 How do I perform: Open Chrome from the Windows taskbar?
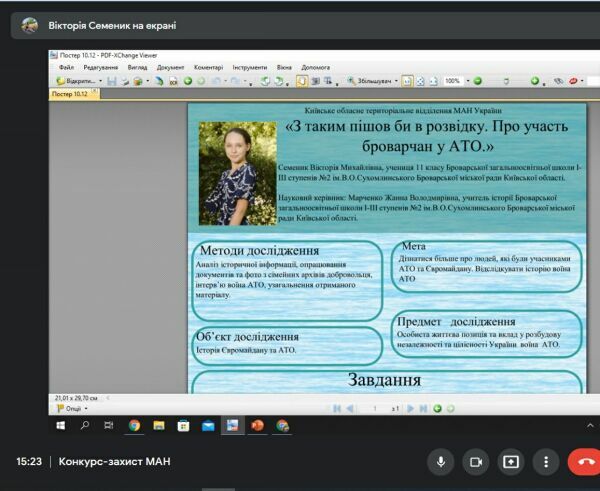[x=134, y=425]
